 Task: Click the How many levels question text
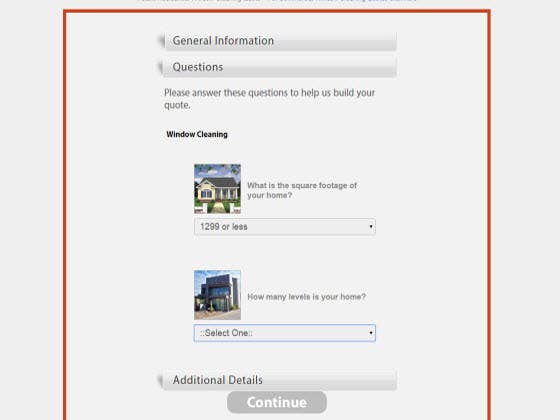(306, 297)
